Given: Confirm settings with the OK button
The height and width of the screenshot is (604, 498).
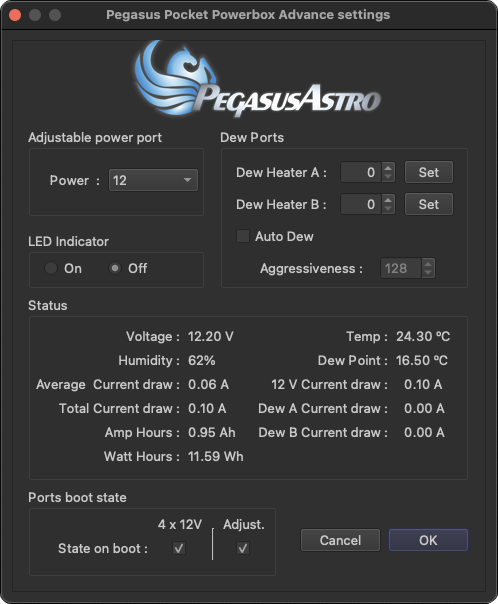Looking at the screenshot, I should pos(428,540).
